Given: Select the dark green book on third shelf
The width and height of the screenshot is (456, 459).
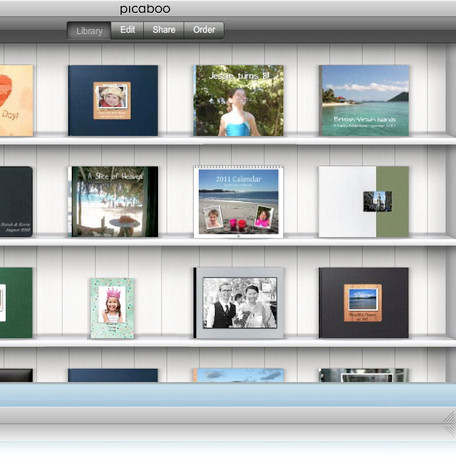Looking at the screenshot, I should 16,303.
